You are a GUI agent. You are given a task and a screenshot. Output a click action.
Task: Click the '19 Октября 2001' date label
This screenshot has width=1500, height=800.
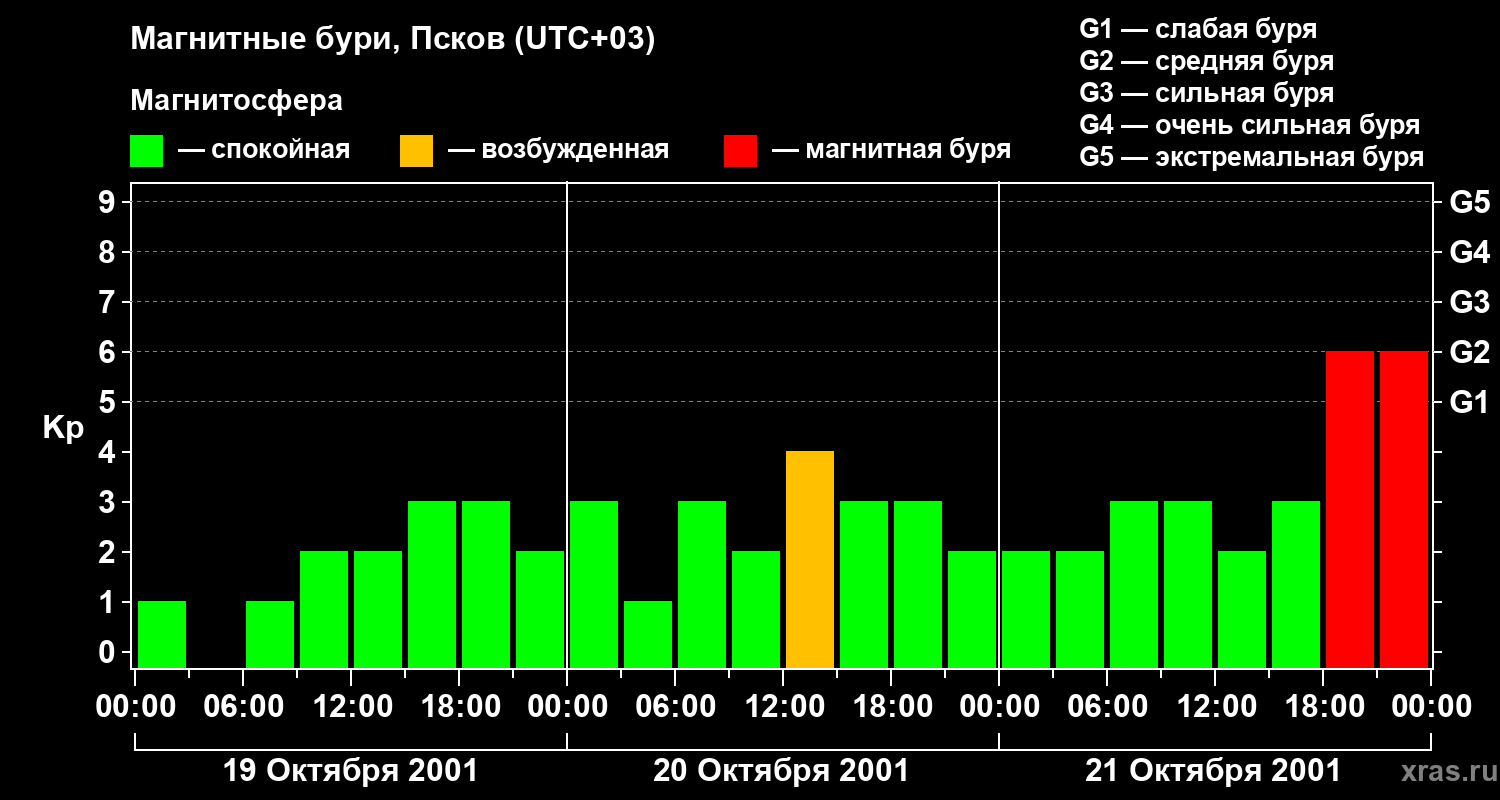tap(350, 771)
